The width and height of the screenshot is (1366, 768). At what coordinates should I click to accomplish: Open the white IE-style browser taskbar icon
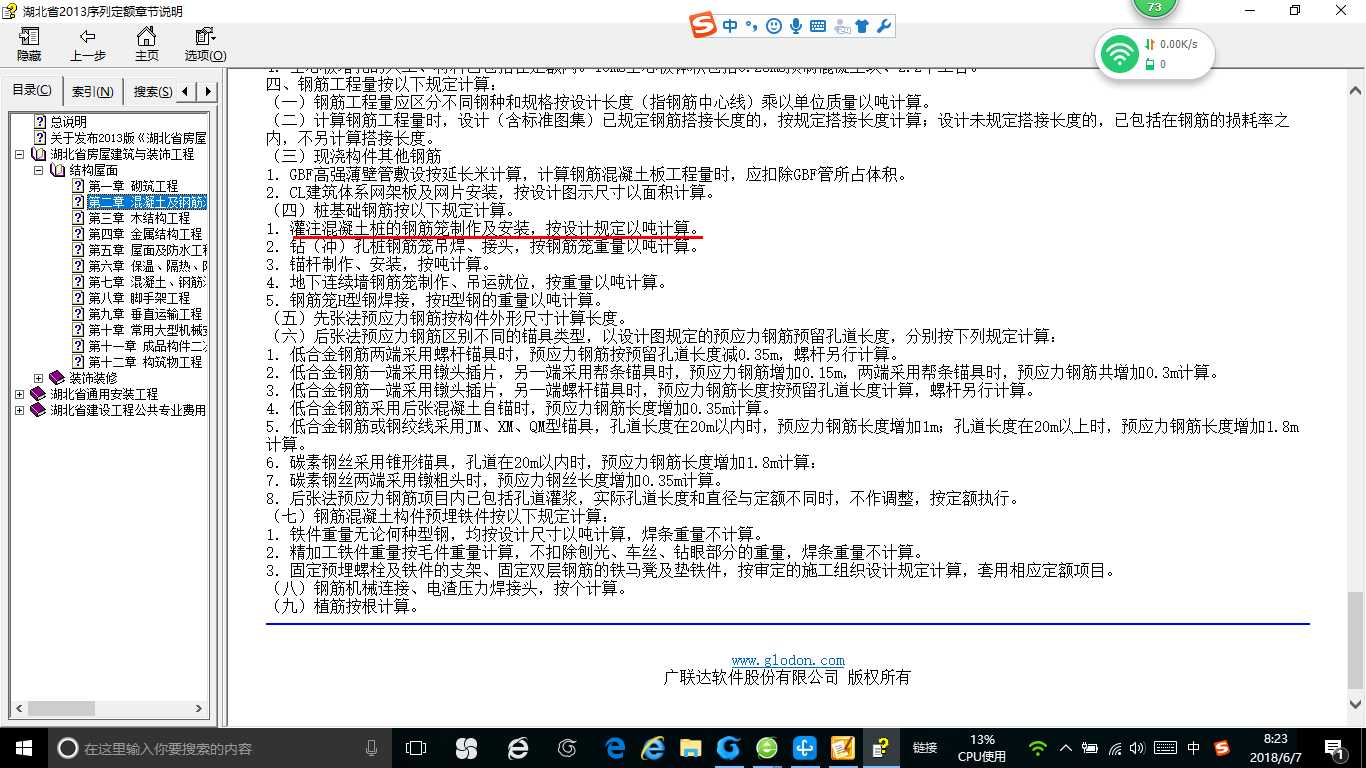tap(518, 748)
